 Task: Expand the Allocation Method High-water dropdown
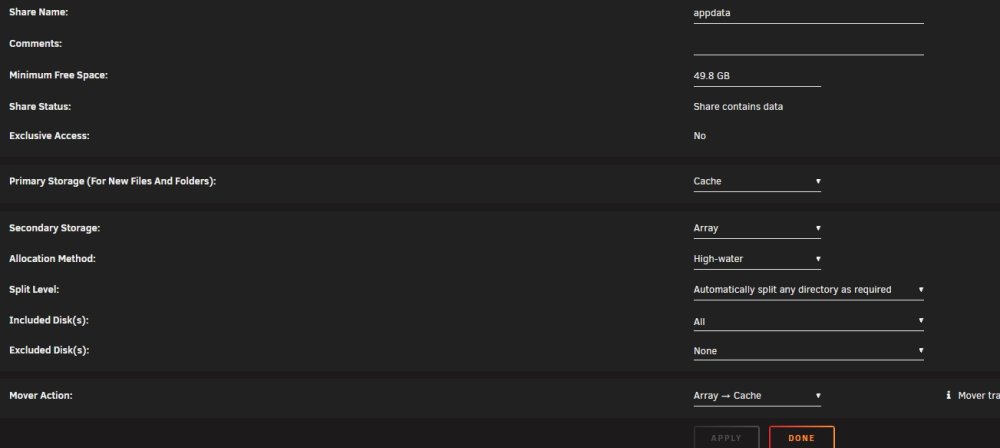coord(757,259)
